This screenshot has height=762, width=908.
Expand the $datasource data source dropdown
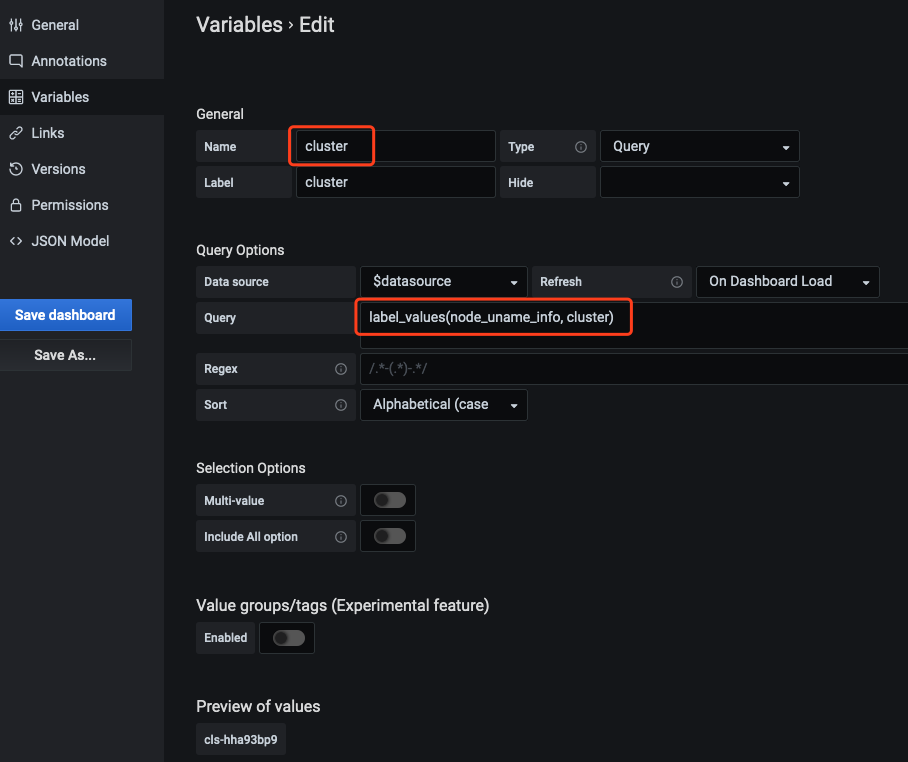444,281
